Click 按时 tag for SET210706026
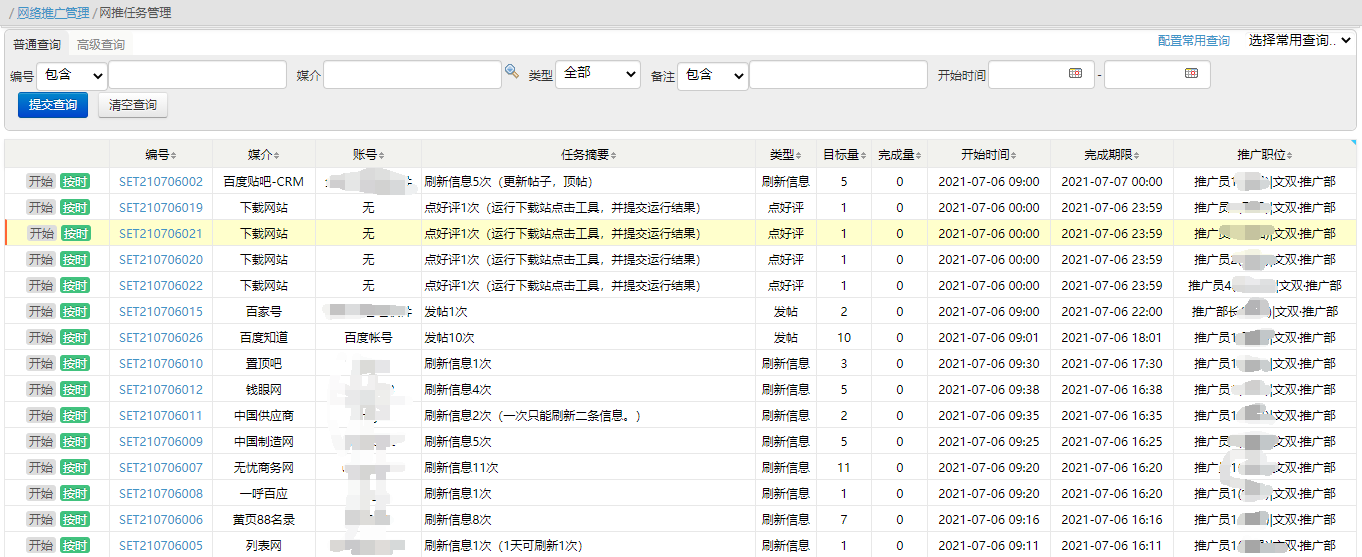The width and height of the screenshot is (1362, 557). pyautogui.click(x=75, y=338)
